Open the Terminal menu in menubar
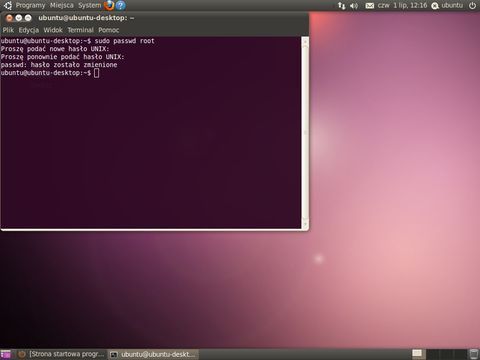This screenshot has width=480, height=360. [x=80, y=30]
